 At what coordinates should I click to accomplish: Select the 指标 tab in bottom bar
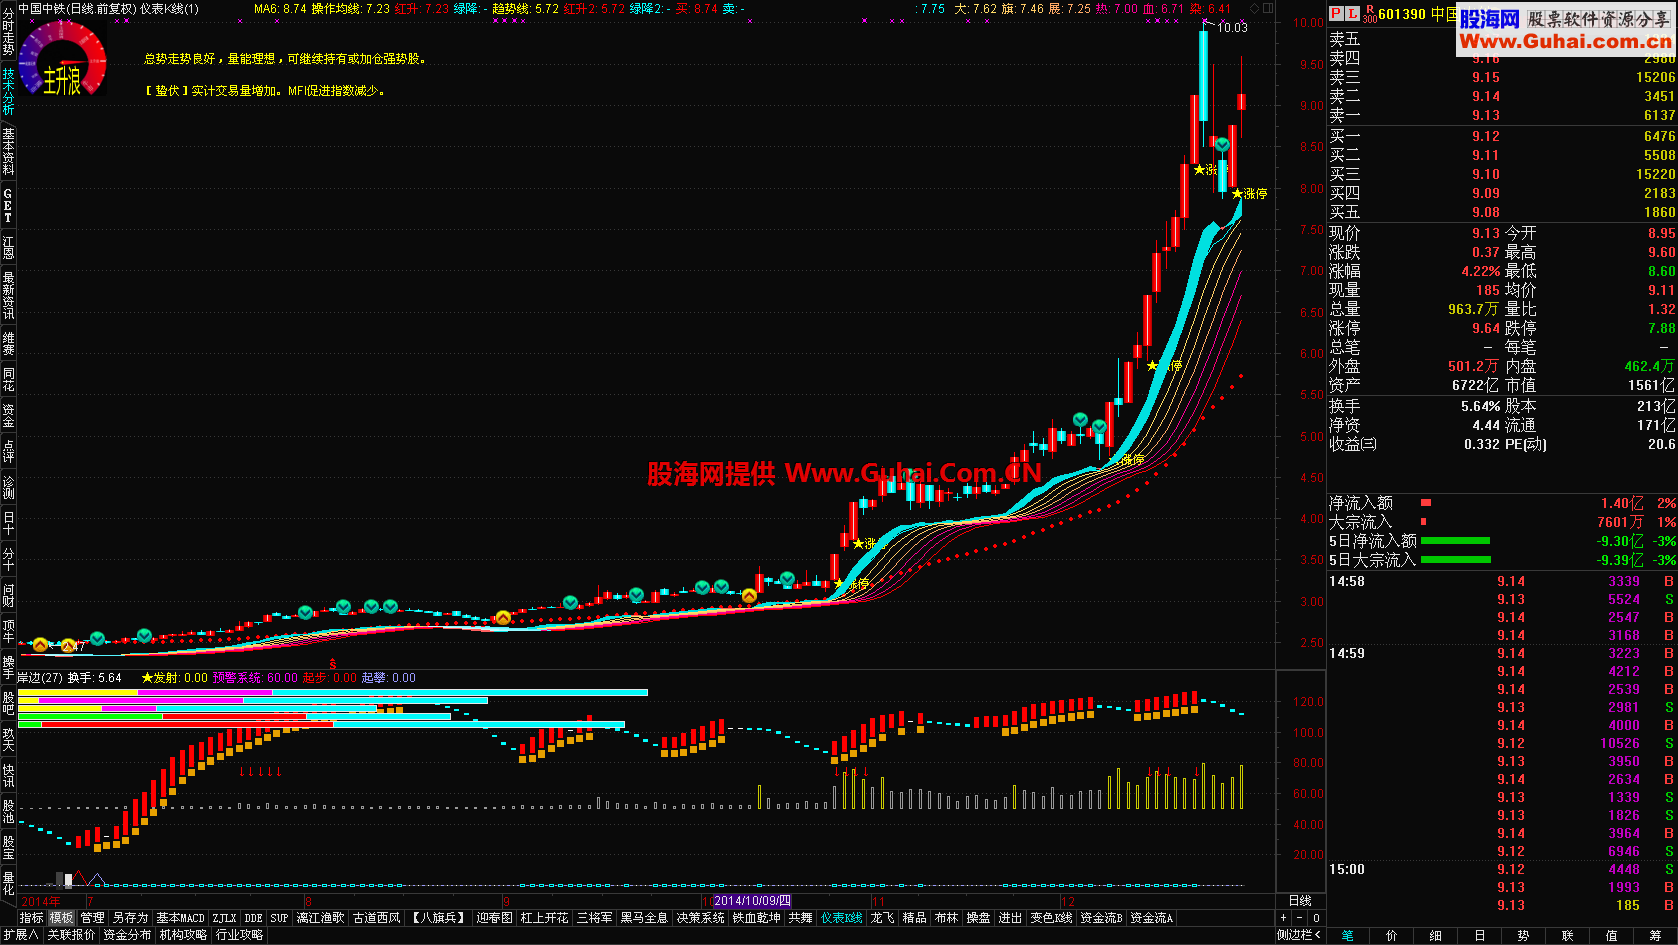point(32,918)
